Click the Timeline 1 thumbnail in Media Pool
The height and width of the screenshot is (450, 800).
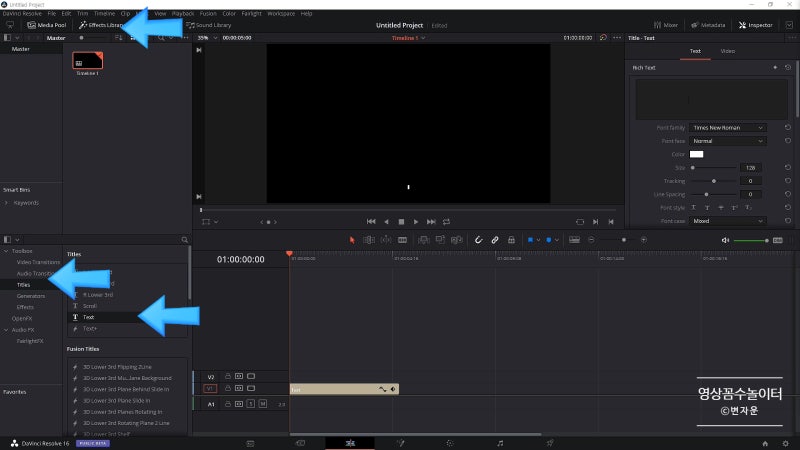coord(87,60)
